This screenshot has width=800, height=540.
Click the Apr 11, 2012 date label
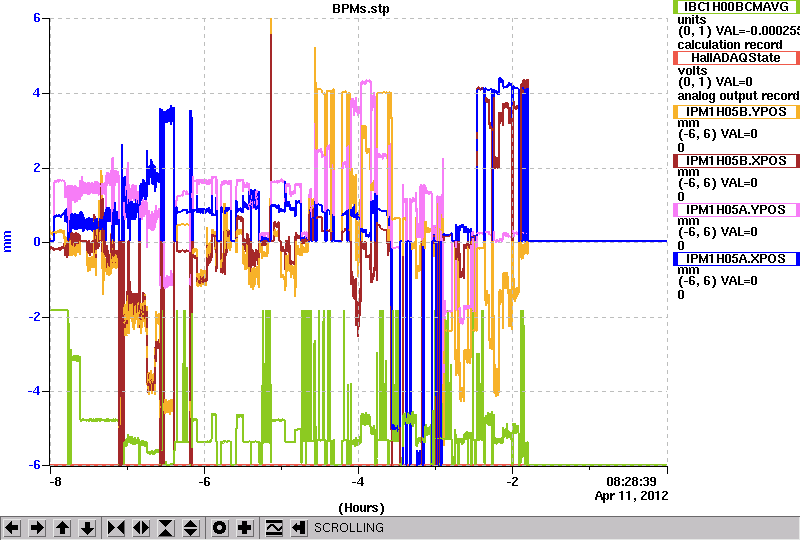tap(631, 496)
